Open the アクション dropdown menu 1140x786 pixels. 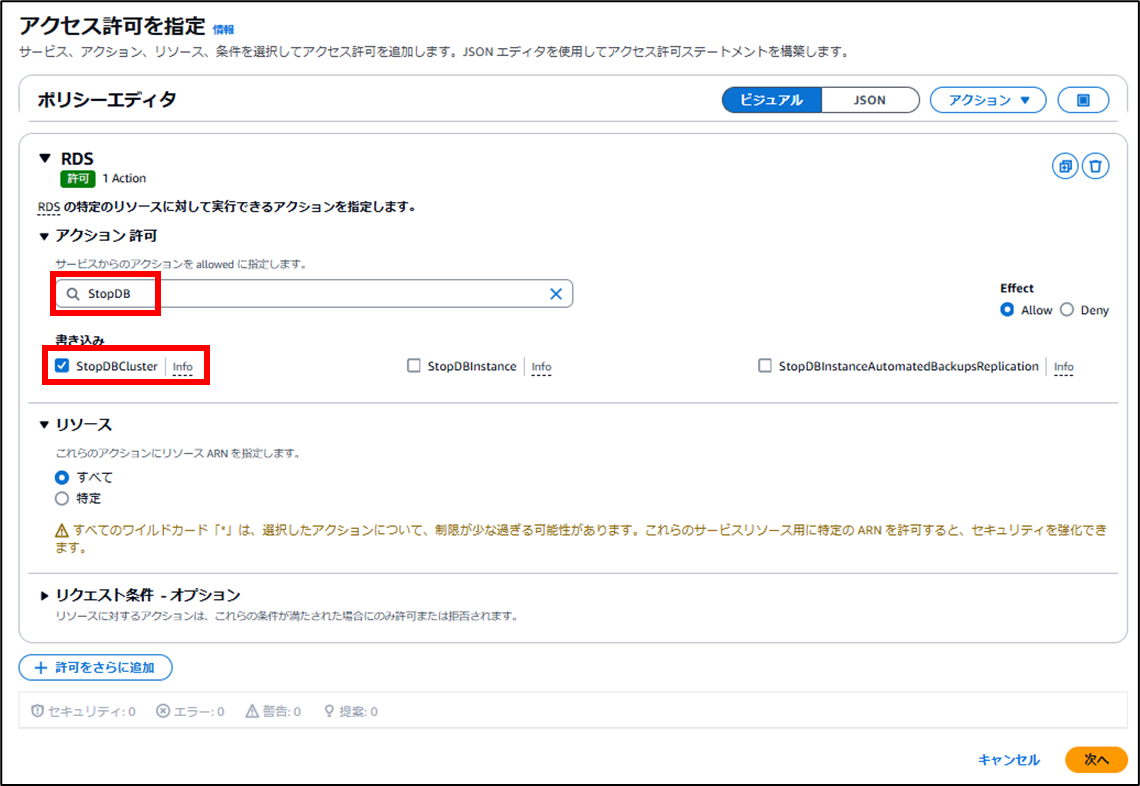coord(988,100)
